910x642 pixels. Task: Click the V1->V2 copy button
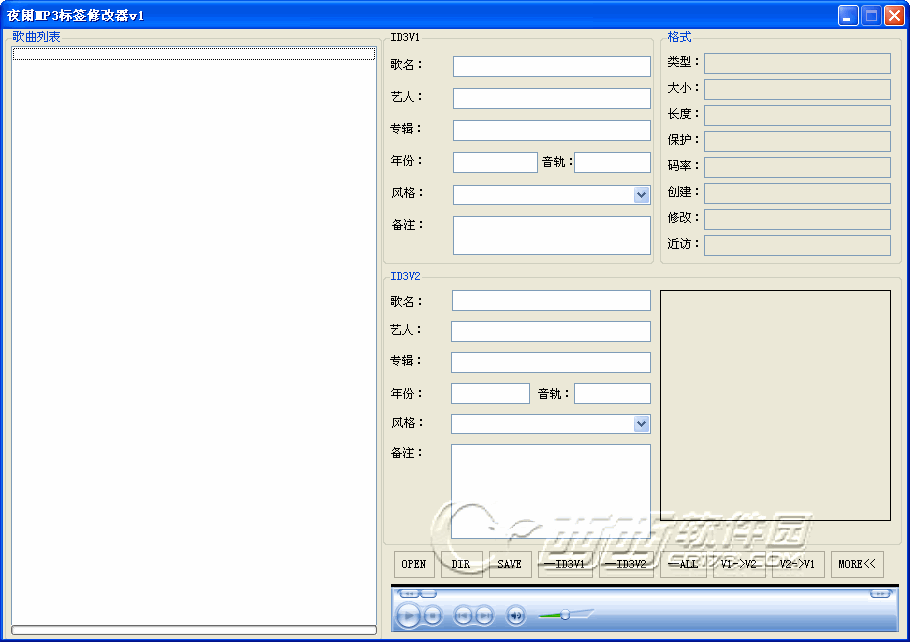point(739,564)
